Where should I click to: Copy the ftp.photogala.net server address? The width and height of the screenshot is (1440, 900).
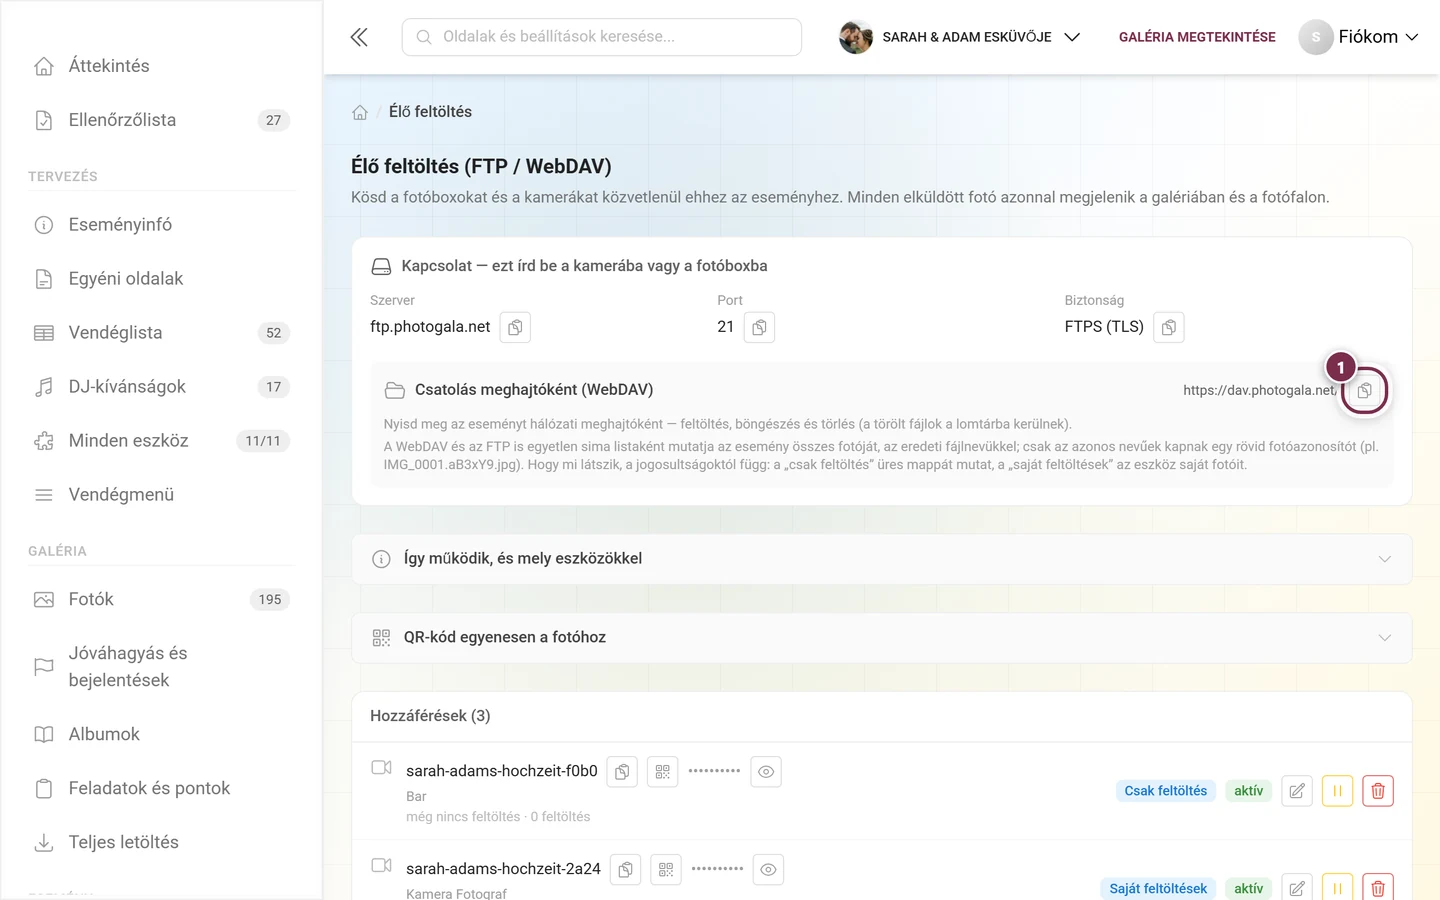tap(515, 327)
